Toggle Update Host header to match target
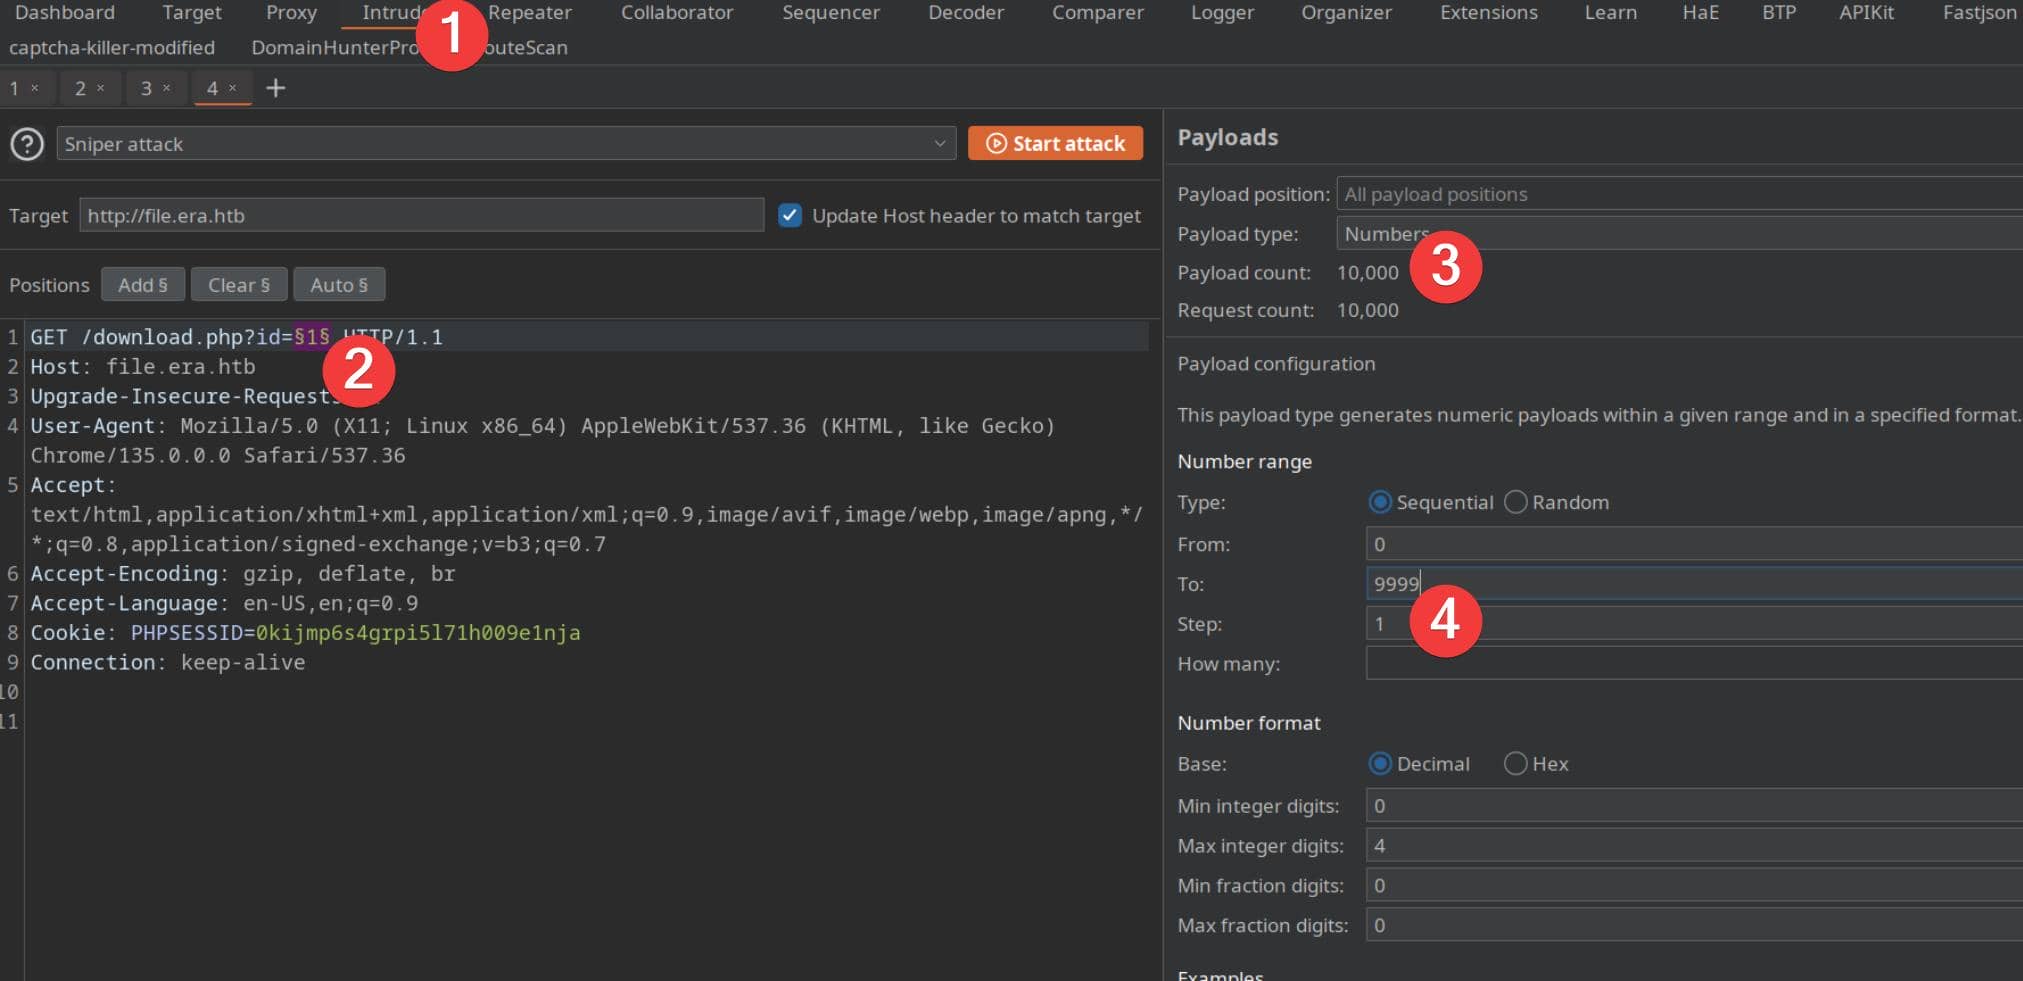This screenshot has width=2023, height=981. pyautogui.click(x=790, y=215)
